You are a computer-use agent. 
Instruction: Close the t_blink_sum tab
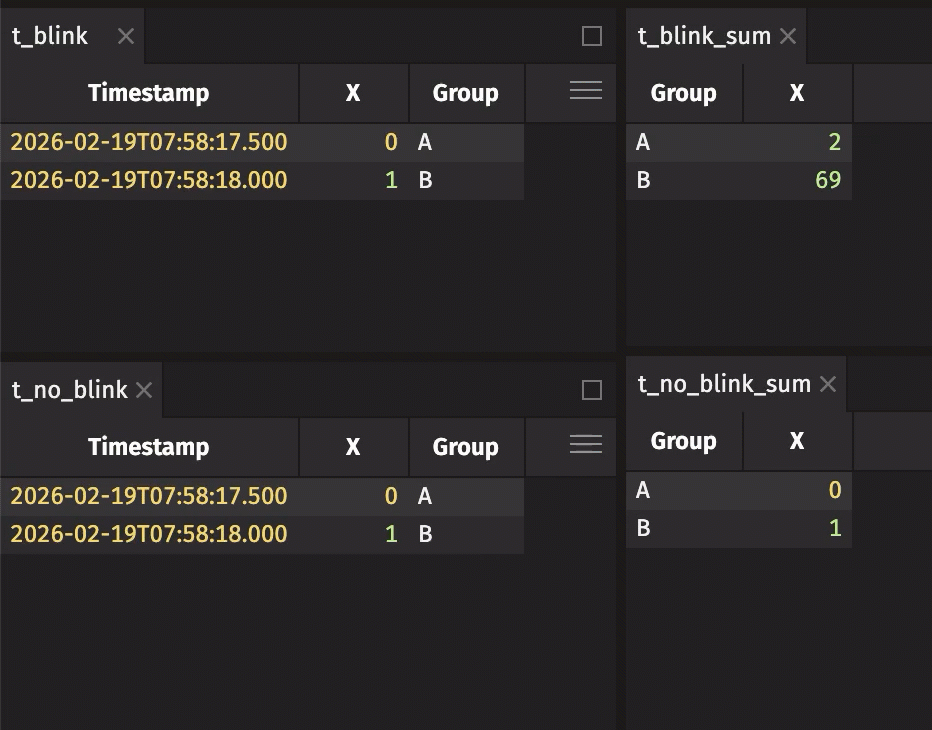point(788,36)
